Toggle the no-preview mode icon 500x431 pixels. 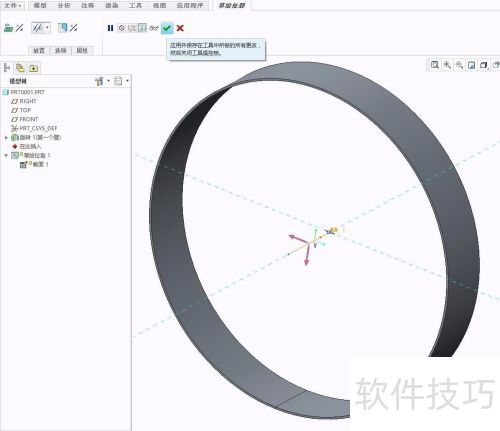(x=122, y=28)
